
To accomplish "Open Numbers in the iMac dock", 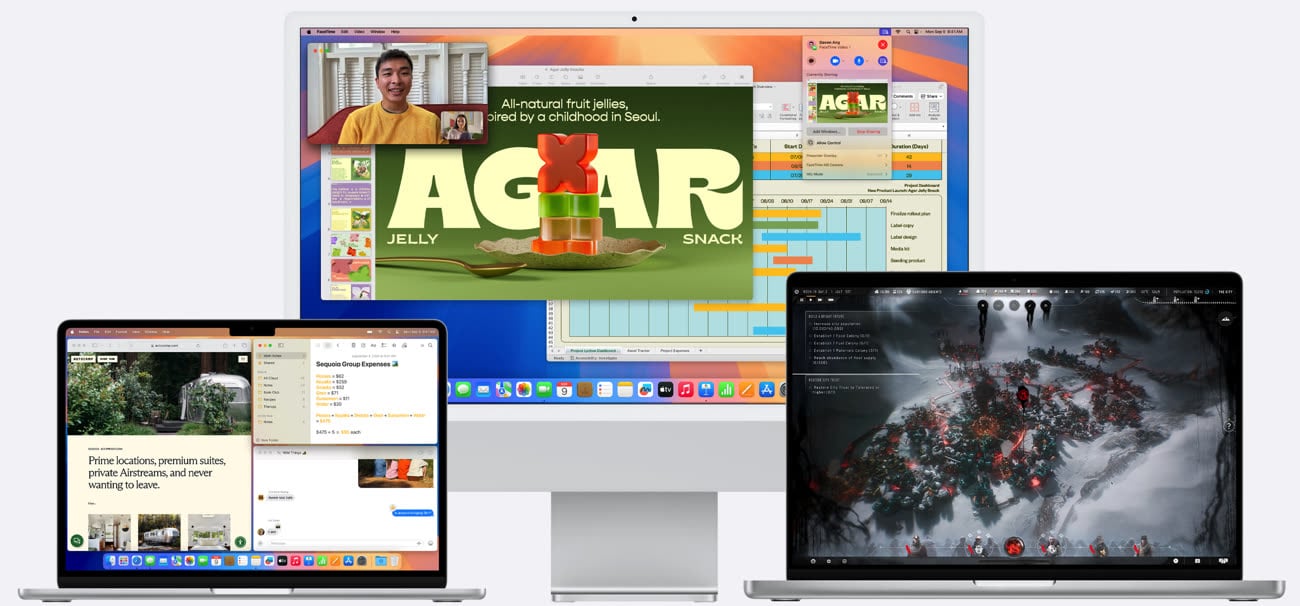I will click(x=726, y=389).
